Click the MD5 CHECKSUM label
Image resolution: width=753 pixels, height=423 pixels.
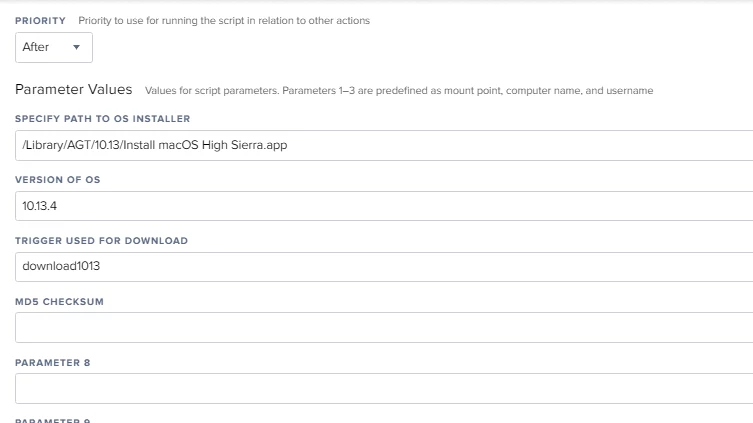(59, 301)
